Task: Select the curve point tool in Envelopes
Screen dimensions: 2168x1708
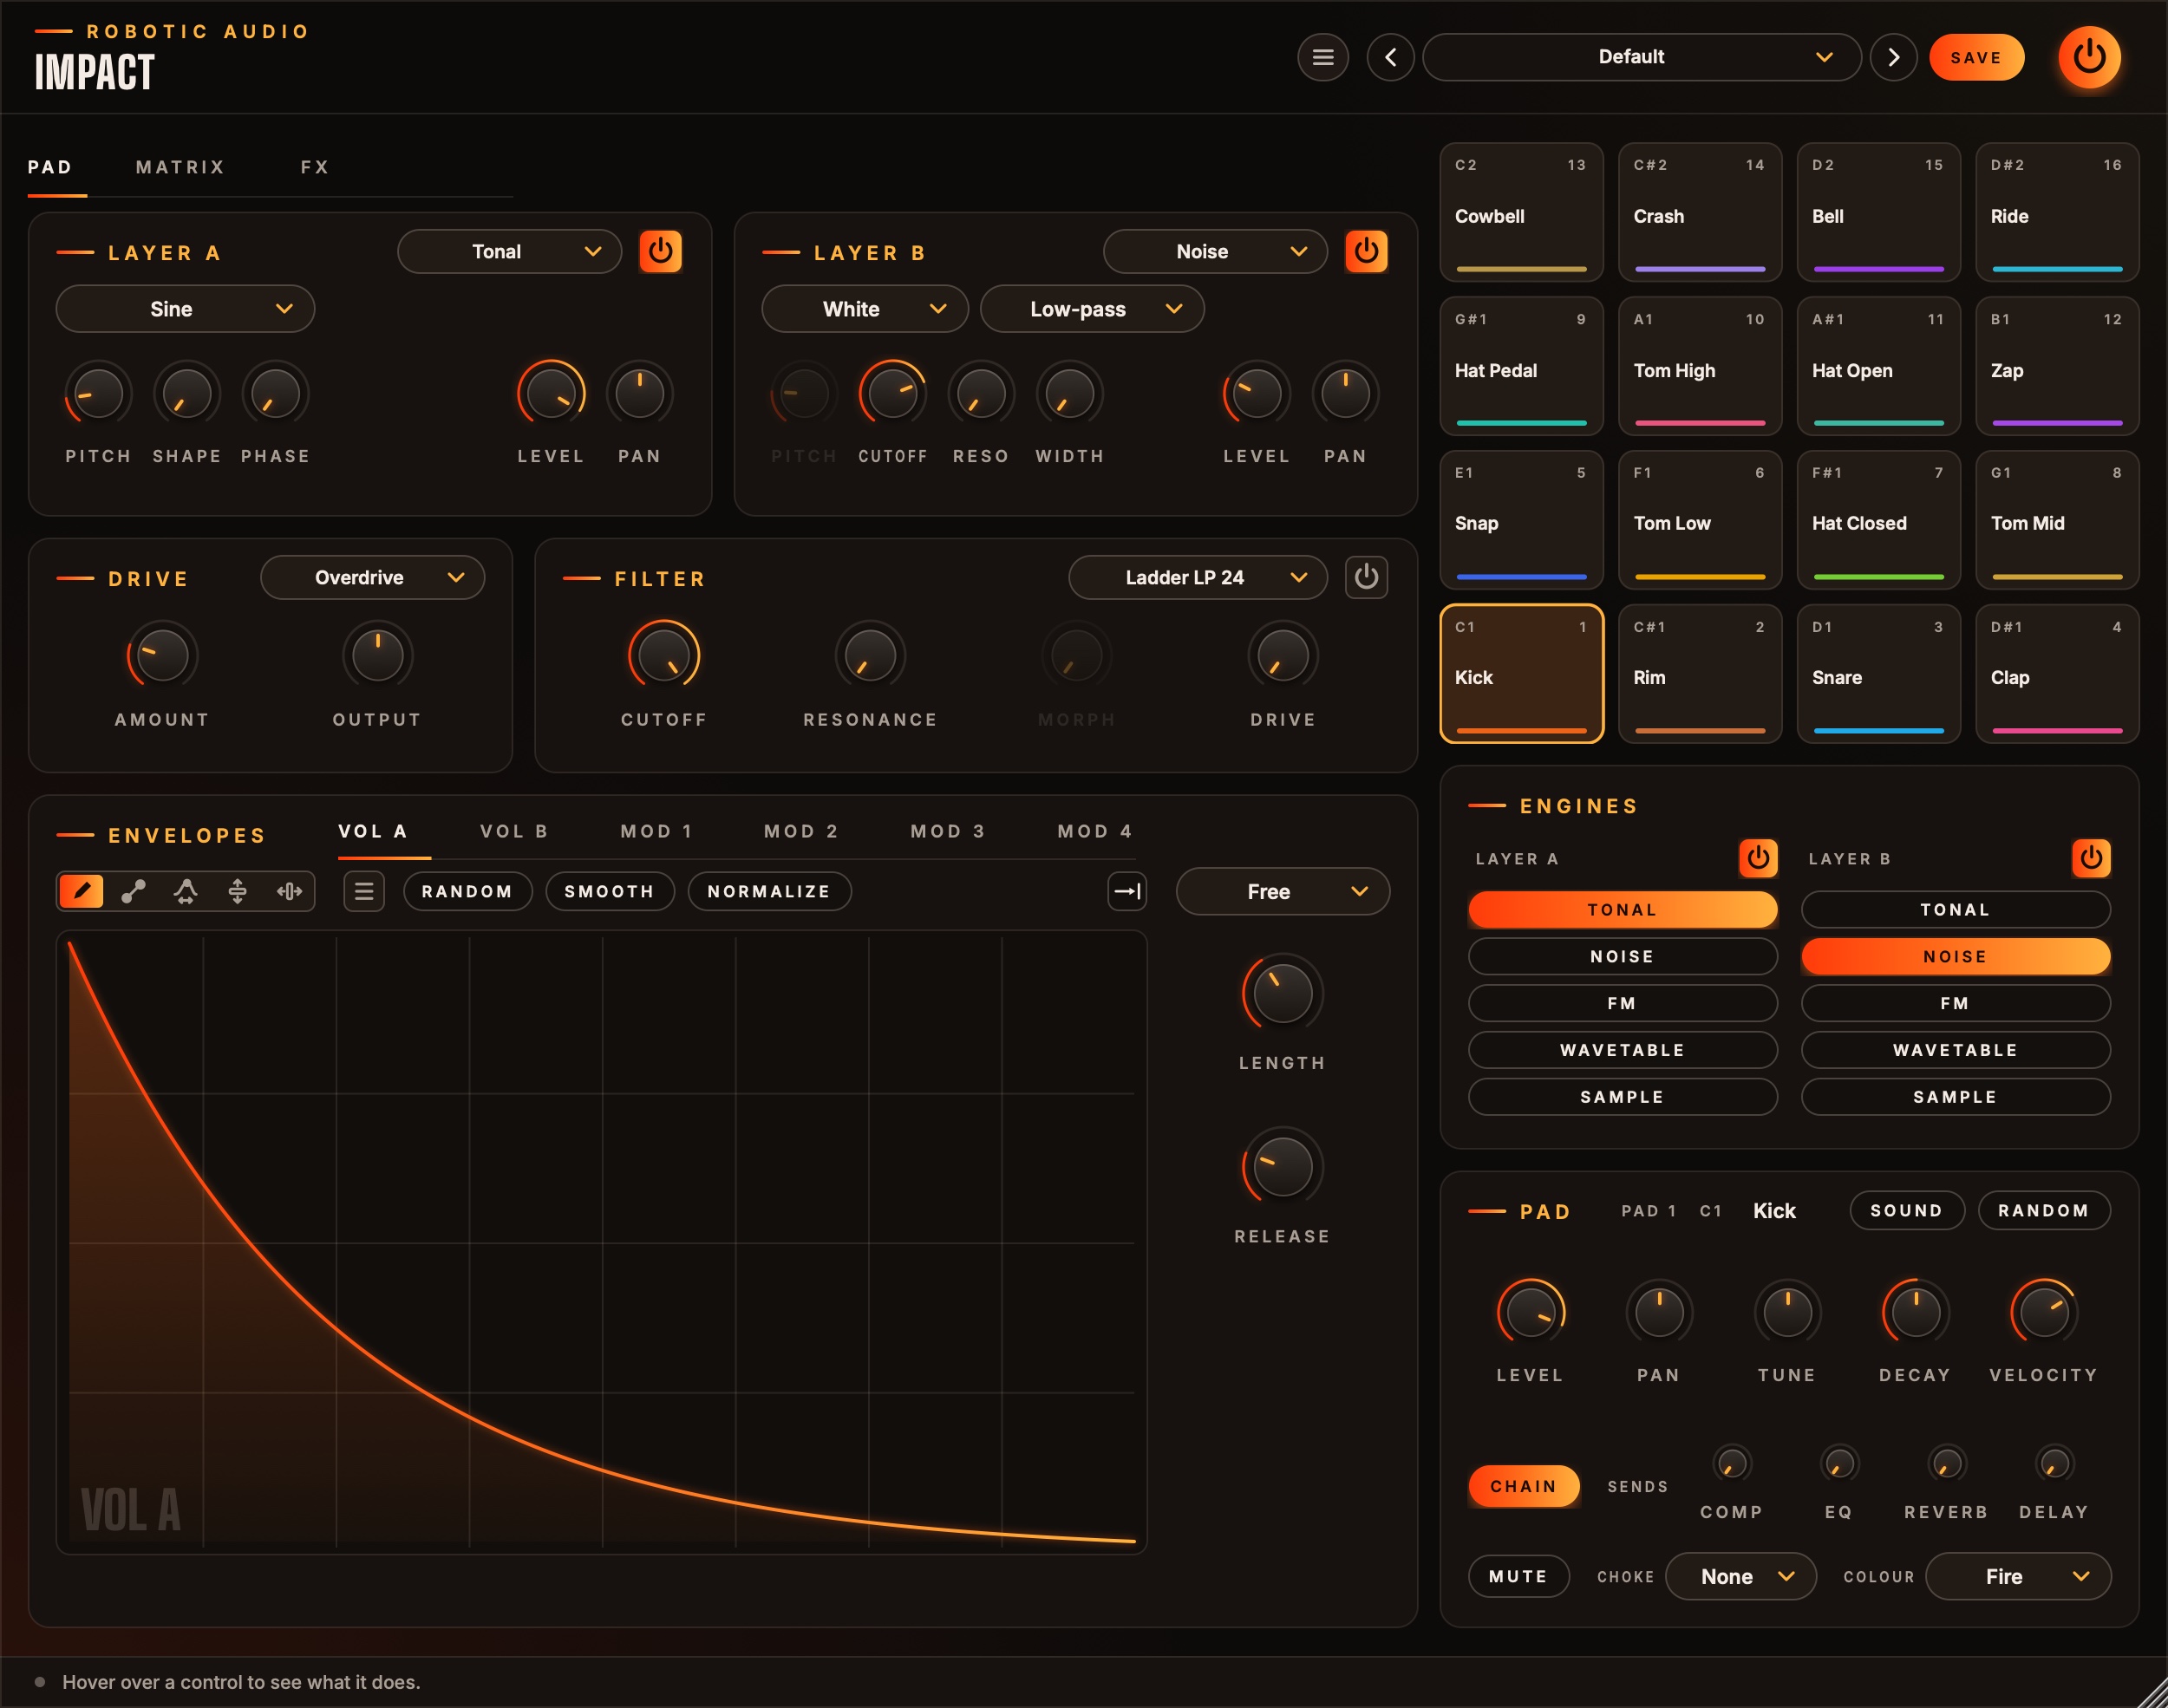Action: (x=186, y=891)
